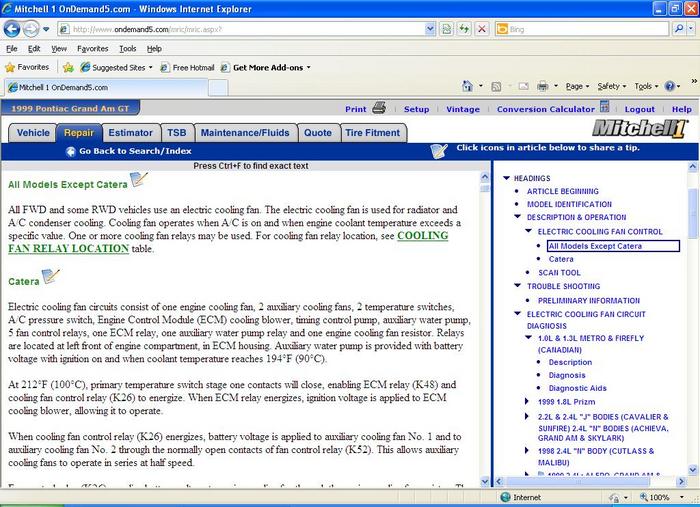This screenshot has height=507, width=700.
Task: Switch to the Quote tab
Action: pos(318,133)
